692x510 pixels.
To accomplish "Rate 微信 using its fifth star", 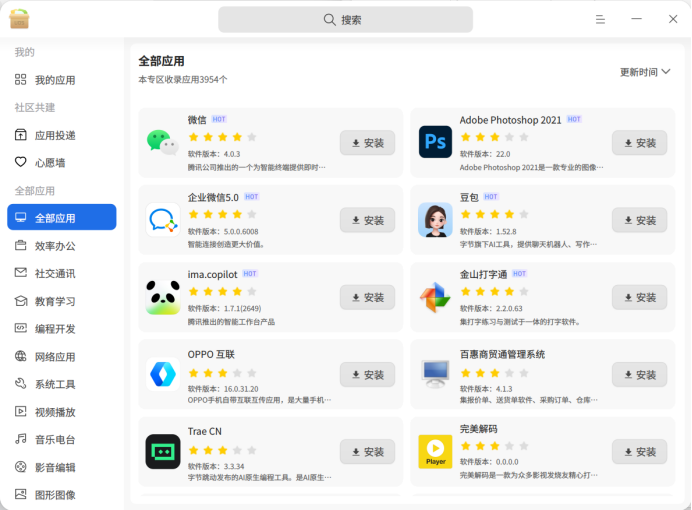I will tap(252, 137).
